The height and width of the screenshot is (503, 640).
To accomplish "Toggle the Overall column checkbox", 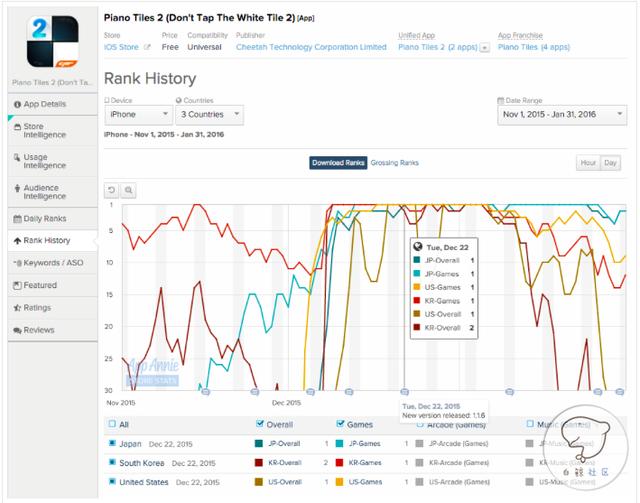I will click(x=260, y=424).
